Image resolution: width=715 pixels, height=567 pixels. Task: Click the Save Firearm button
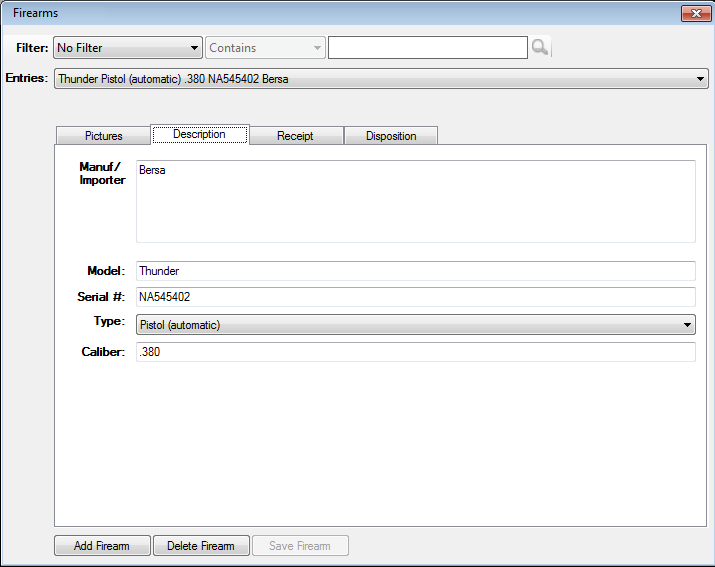tap(300, 546)
